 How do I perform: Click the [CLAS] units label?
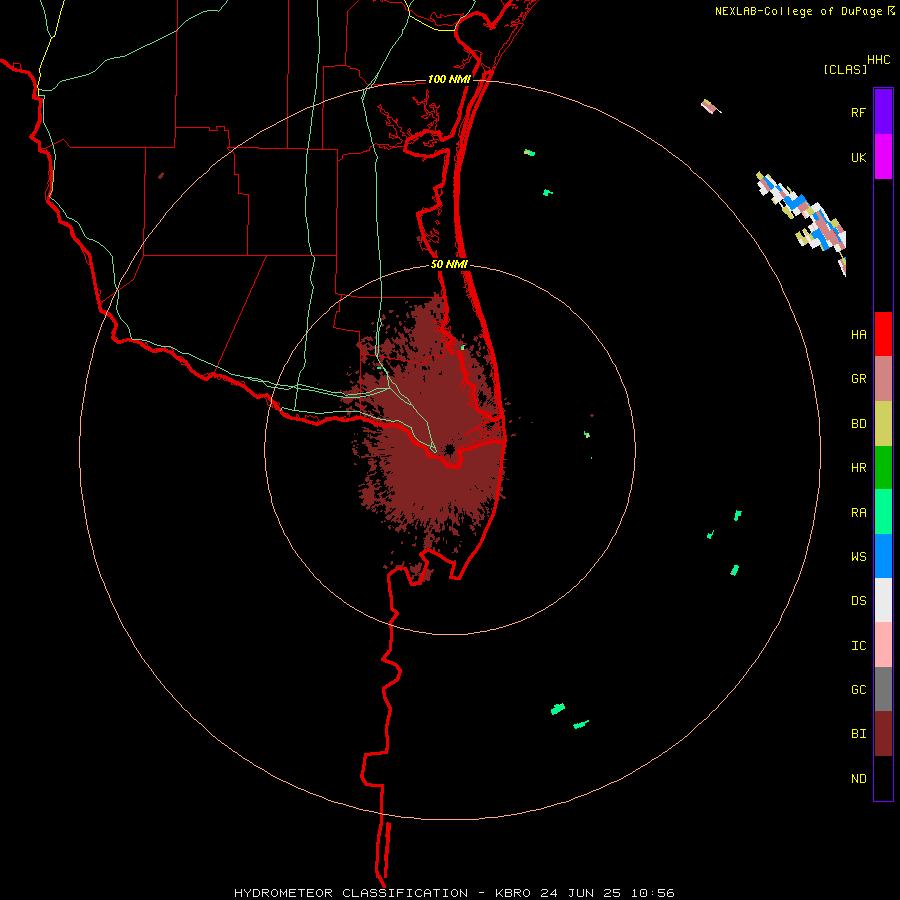(845, 70)
